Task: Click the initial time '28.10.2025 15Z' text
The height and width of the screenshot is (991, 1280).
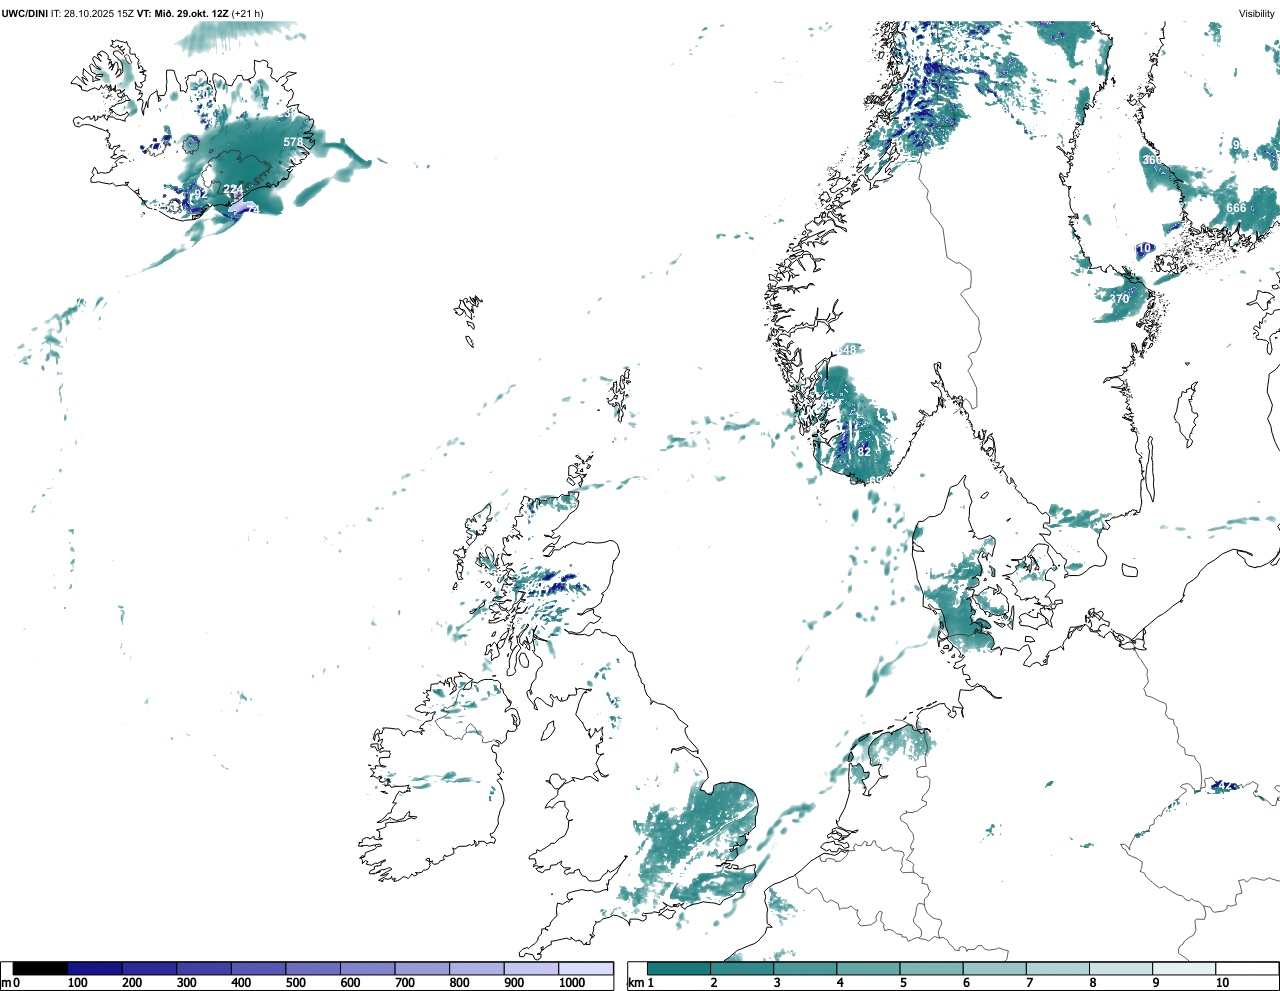Action: 99,14
